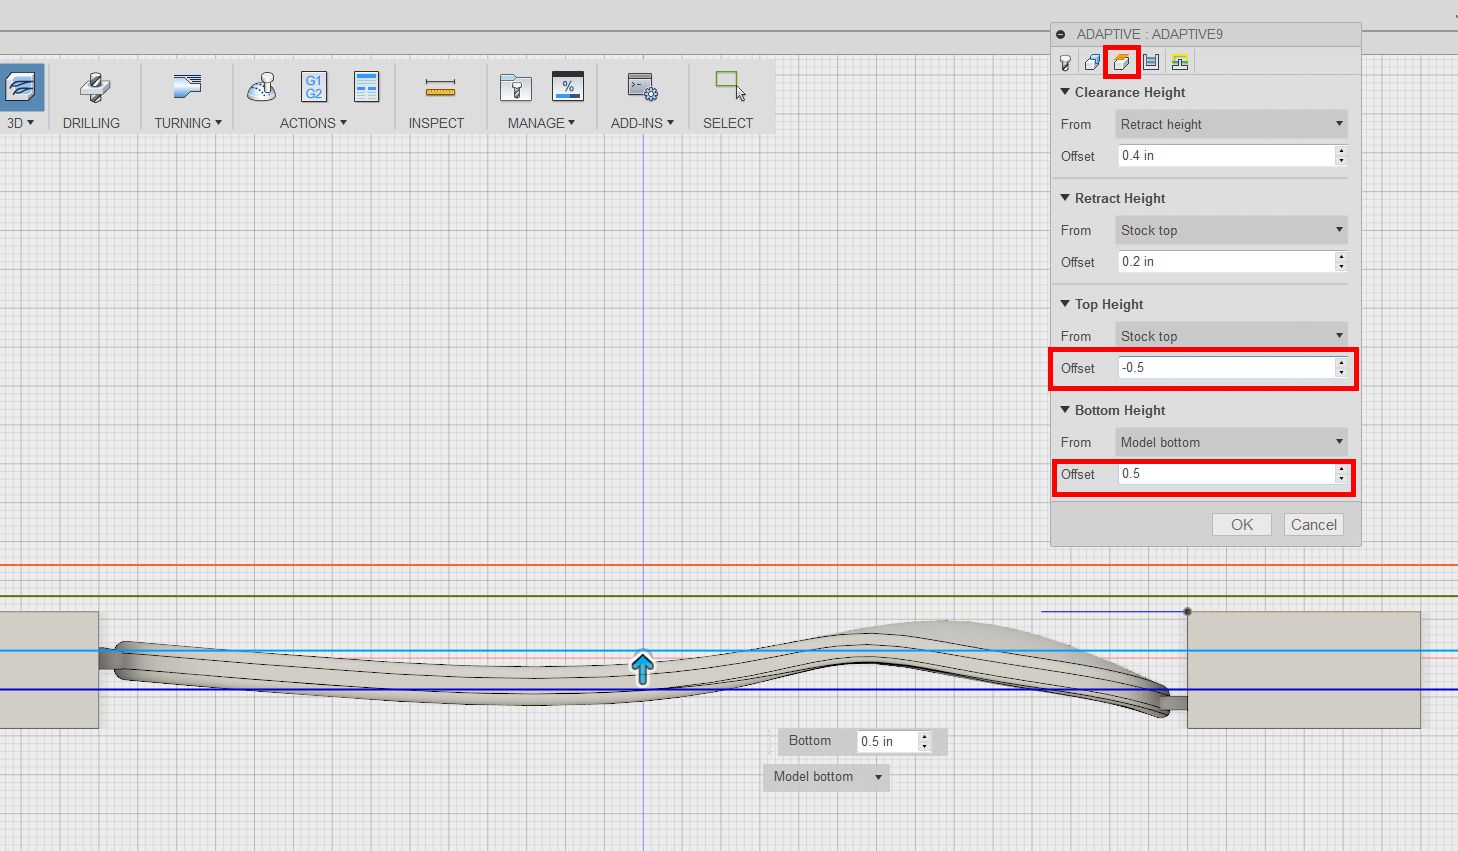
Task: Collapse the Clearance Height section
Action: pyautogui.click(x=1065, y=92)
